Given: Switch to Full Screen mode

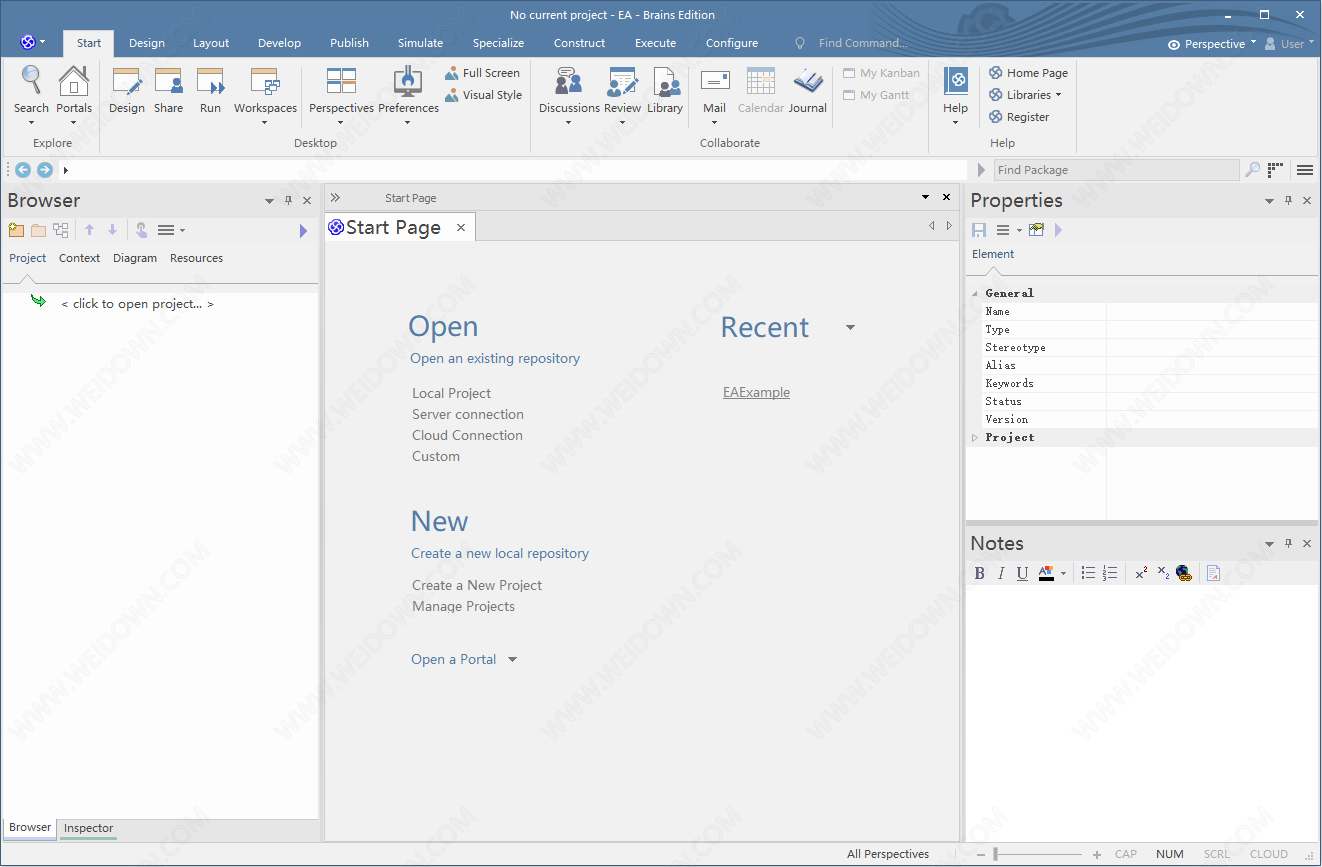Looking at the screenshot, I should pyautogui.click(x=482, y=73).
